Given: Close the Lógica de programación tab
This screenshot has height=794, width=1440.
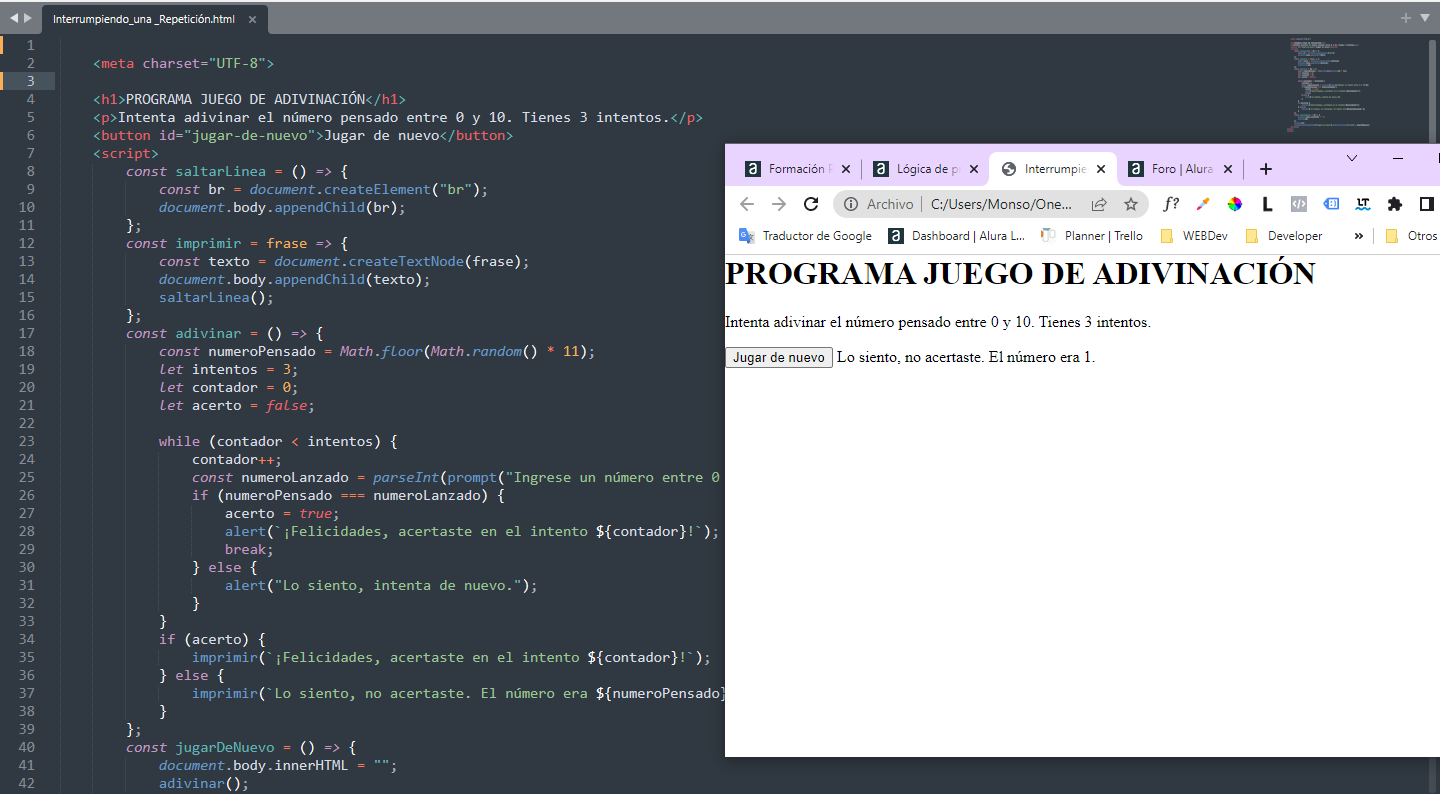Looking at the screenshot, I should 974,169.
